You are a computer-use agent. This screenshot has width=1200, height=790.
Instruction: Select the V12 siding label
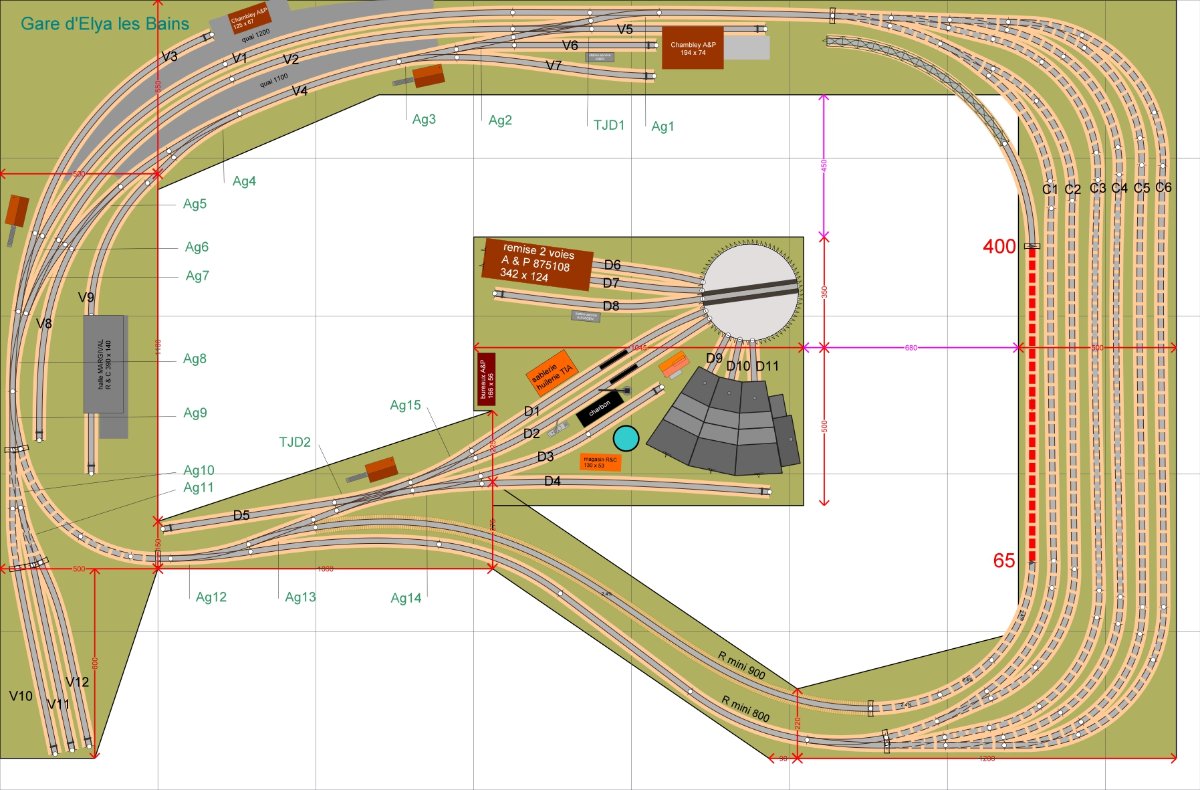click(78, 682)
